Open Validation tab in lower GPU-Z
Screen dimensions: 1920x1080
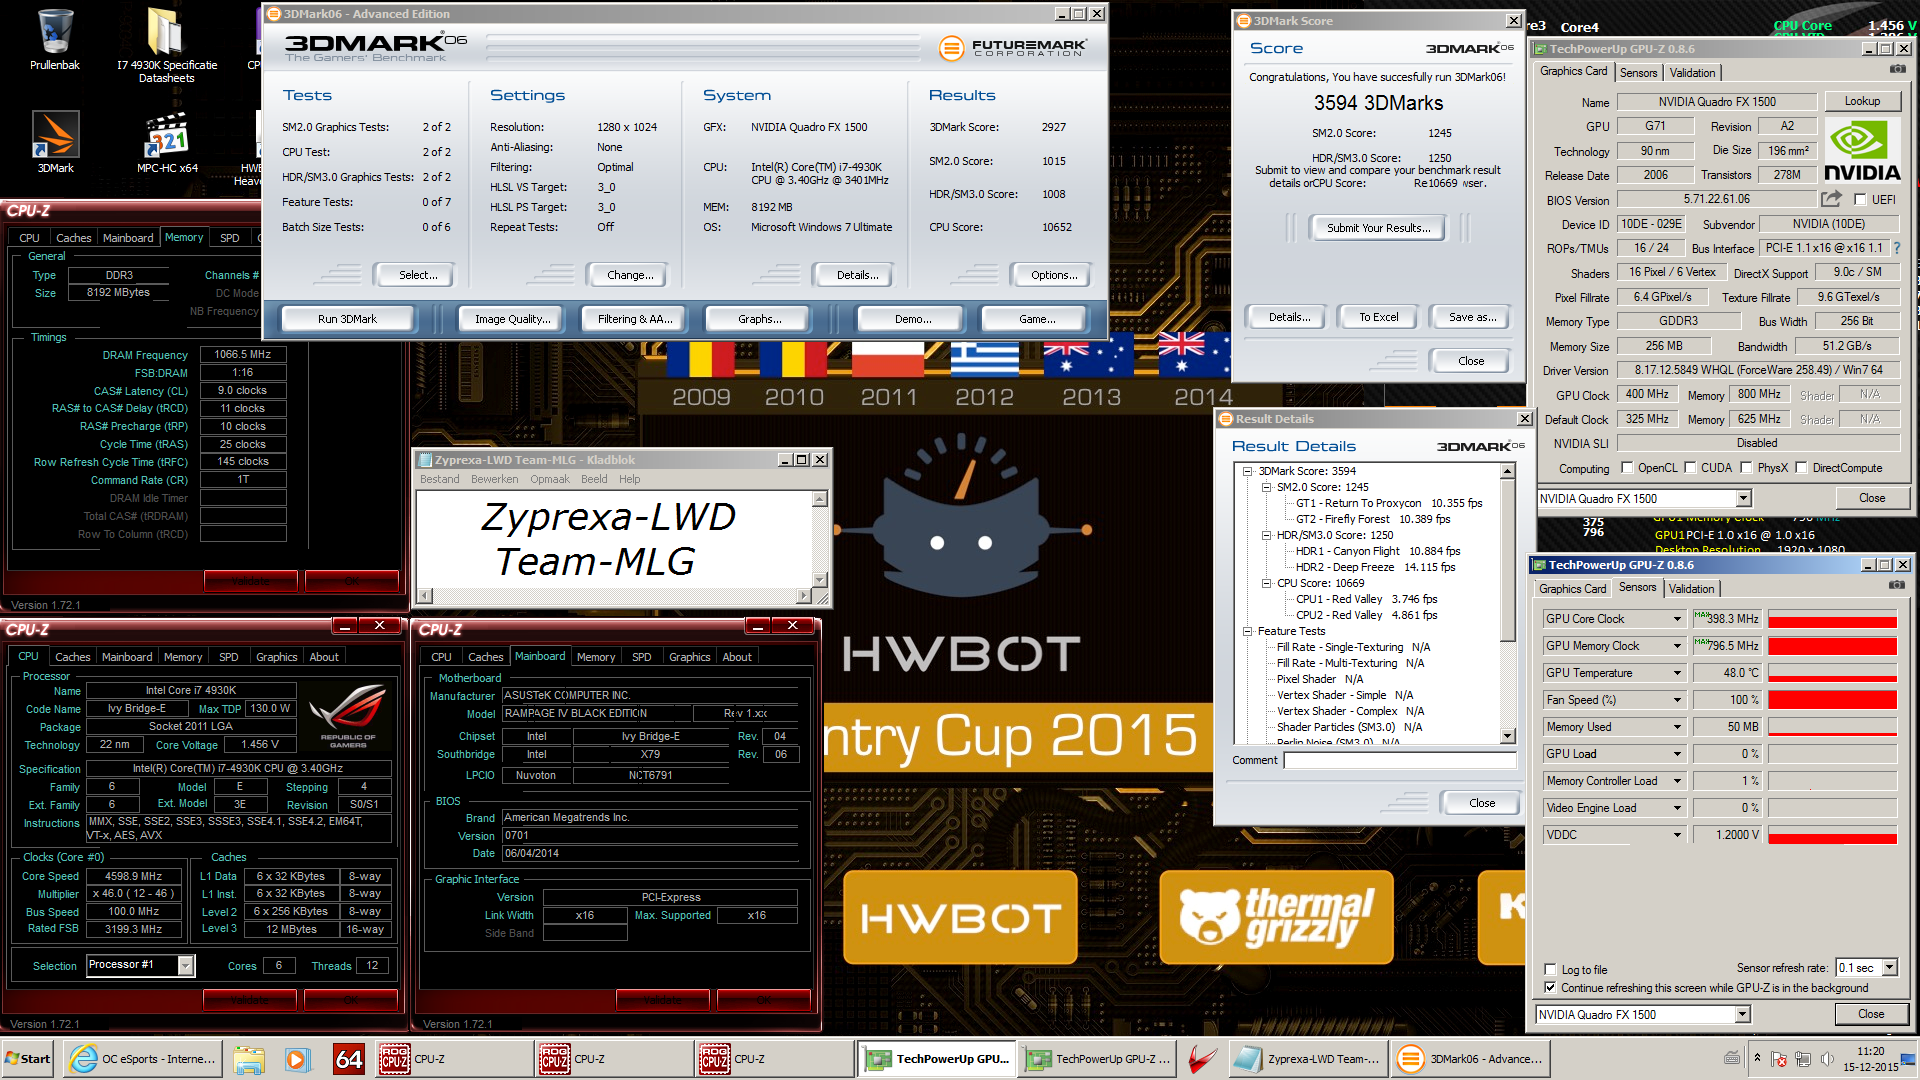(x=1691, y=589)
